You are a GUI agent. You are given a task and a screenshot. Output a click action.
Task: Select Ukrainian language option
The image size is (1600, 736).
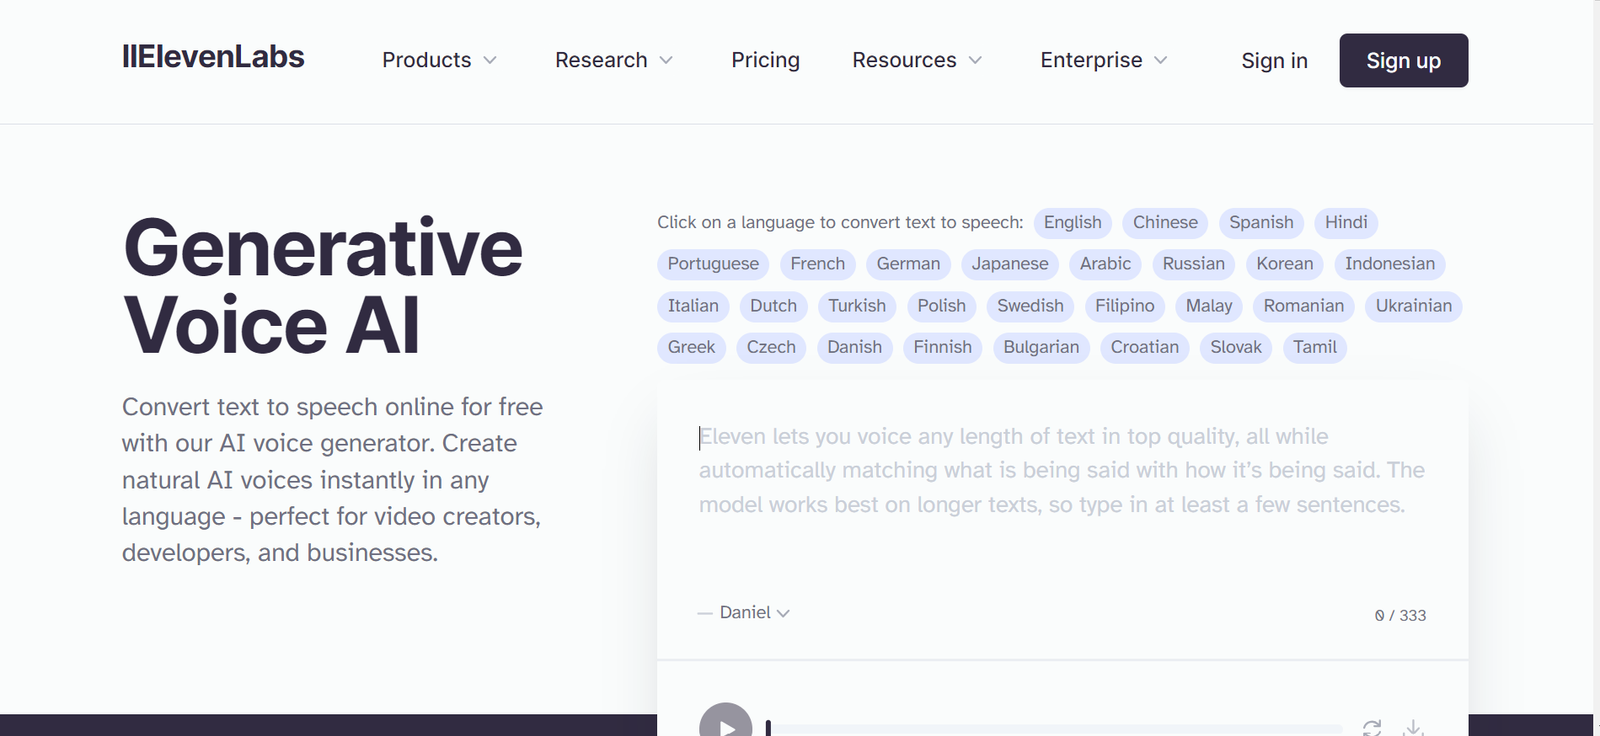pyautogui.click(x=1413, y=306)
